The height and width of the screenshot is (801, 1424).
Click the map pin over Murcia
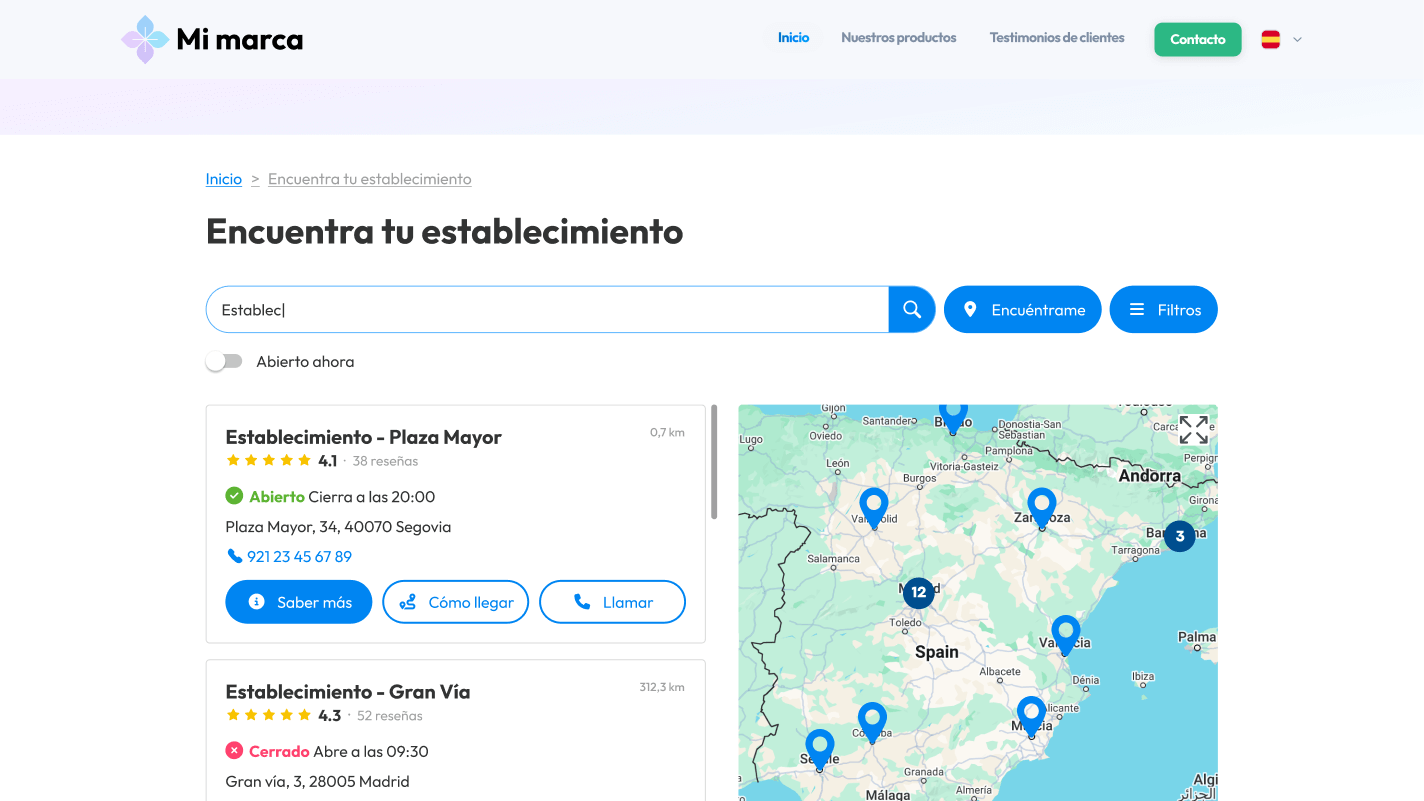coord(1032,716)
